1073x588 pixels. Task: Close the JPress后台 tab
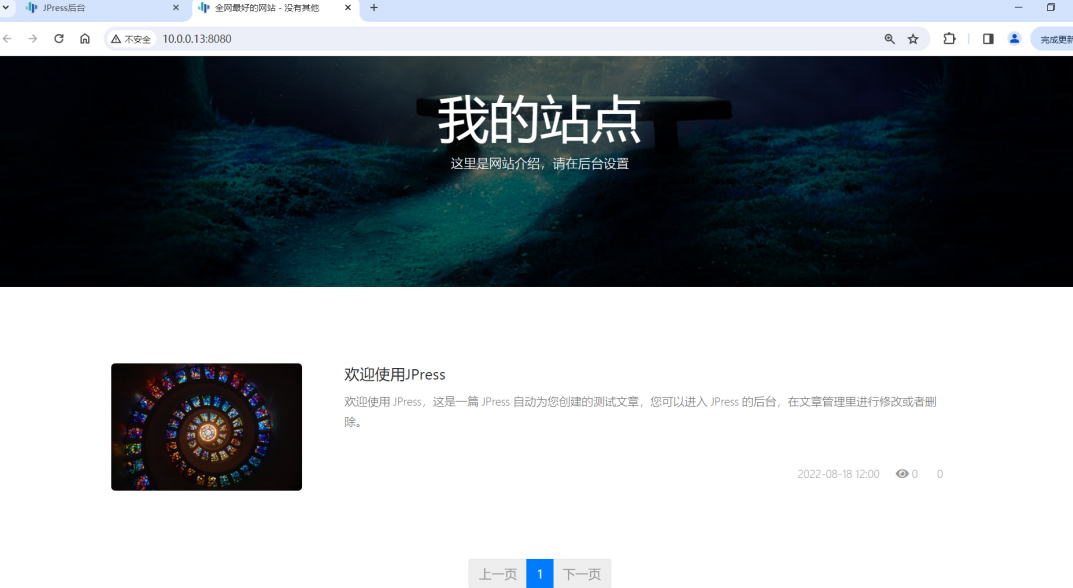(176, 8)
